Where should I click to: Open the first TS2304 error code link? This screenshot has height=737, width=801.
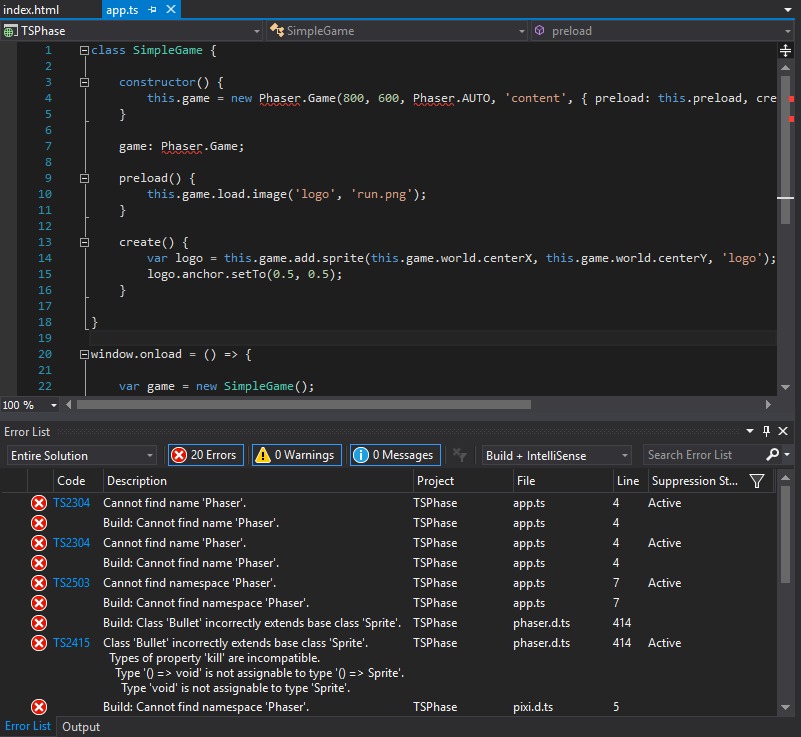[x=72, y=503]
